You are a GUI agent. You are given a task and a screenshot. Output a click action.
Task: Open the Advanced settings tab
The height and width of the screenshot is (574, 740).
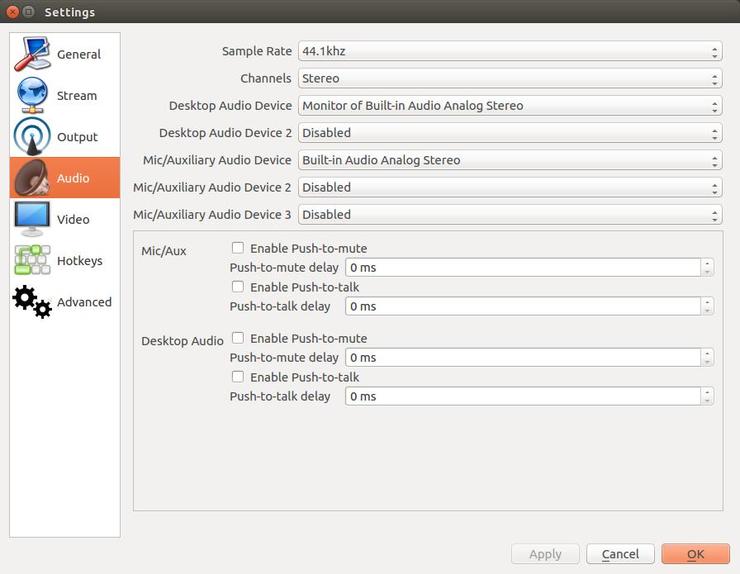tap(65, 302)
